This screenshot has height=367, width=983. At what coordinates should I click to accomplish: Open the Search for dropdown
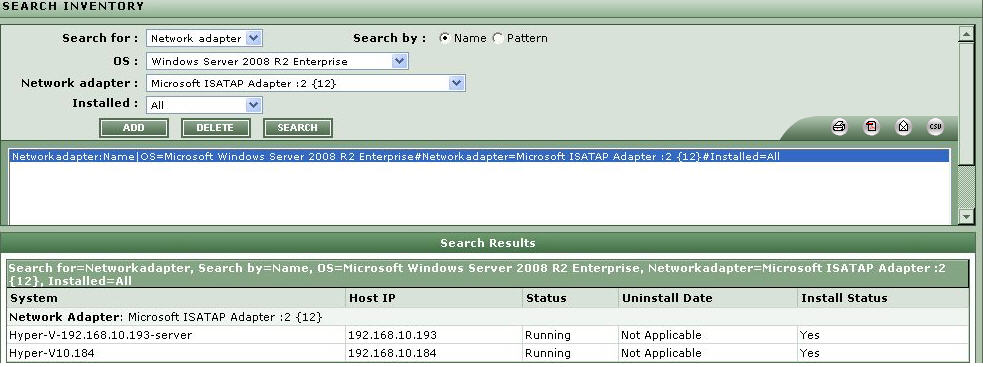[x=204, y=38]
